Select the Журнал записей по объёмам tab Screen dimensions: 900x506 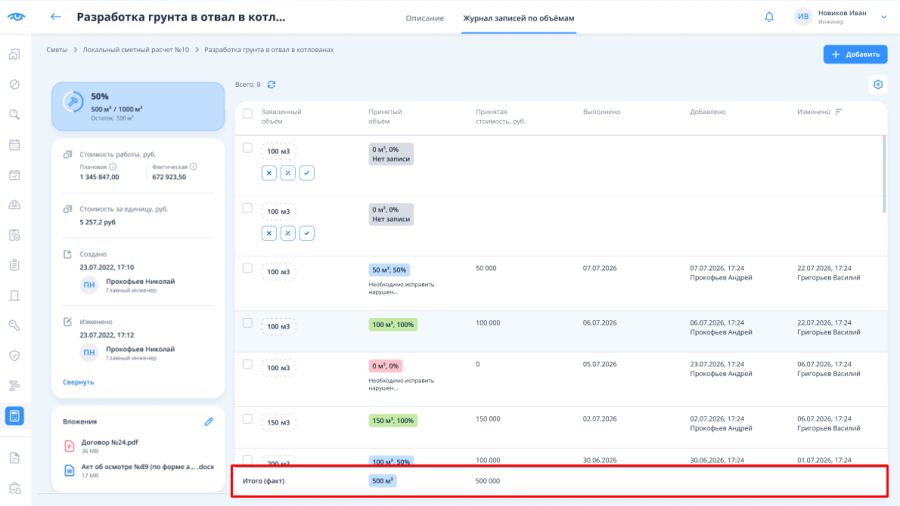coord(519,18)
